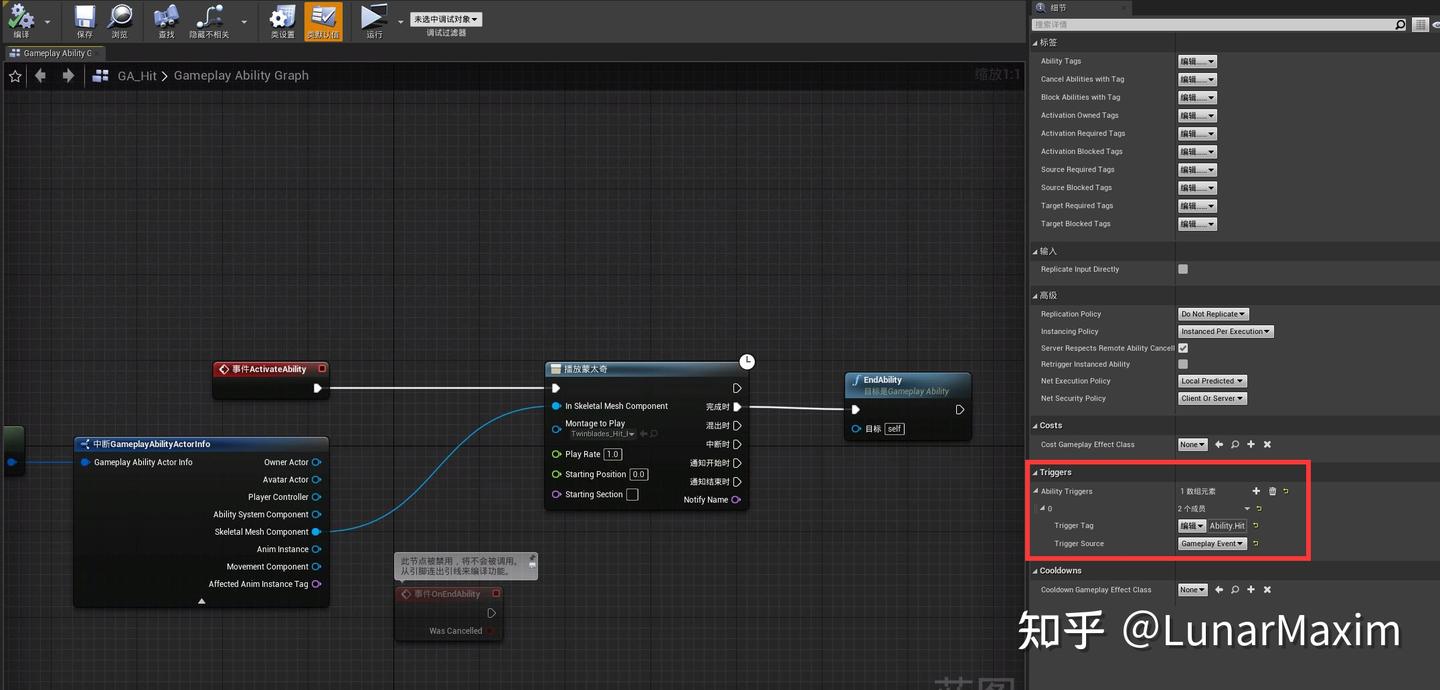Toggle Replicate Input Directly checkbox
1440x690 pixels.
(1183, 269)
